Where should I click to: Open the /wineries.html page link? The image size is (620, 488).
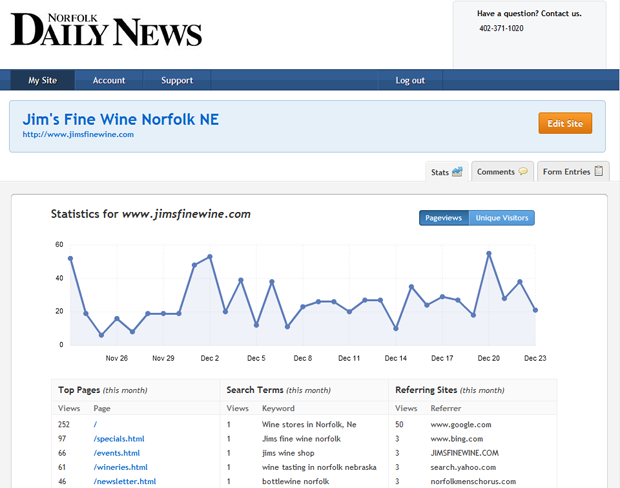121,467
